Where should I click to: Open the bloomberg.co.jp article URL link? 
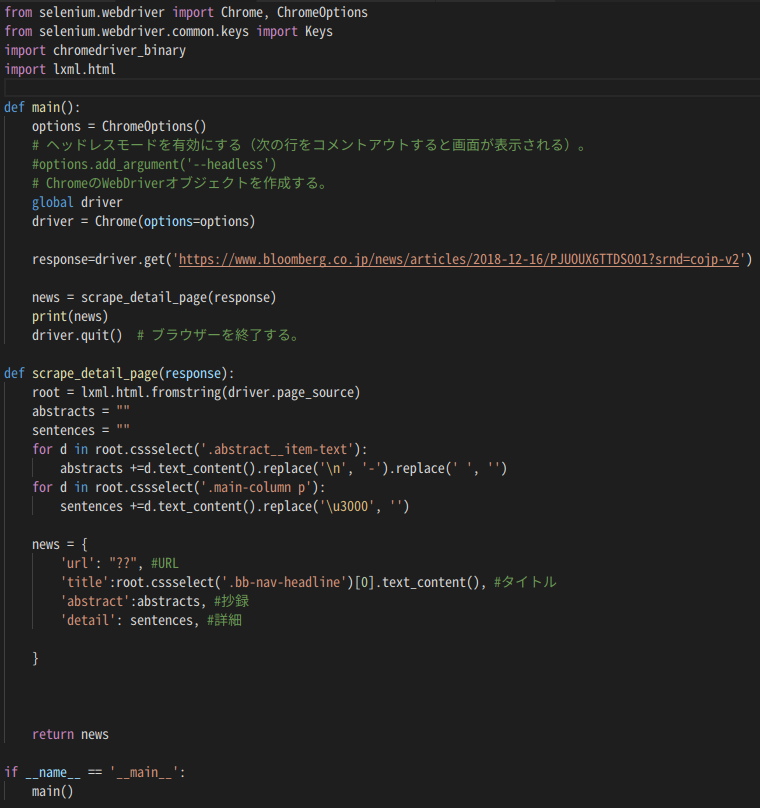pyautogui.click(x=459, y=259)
